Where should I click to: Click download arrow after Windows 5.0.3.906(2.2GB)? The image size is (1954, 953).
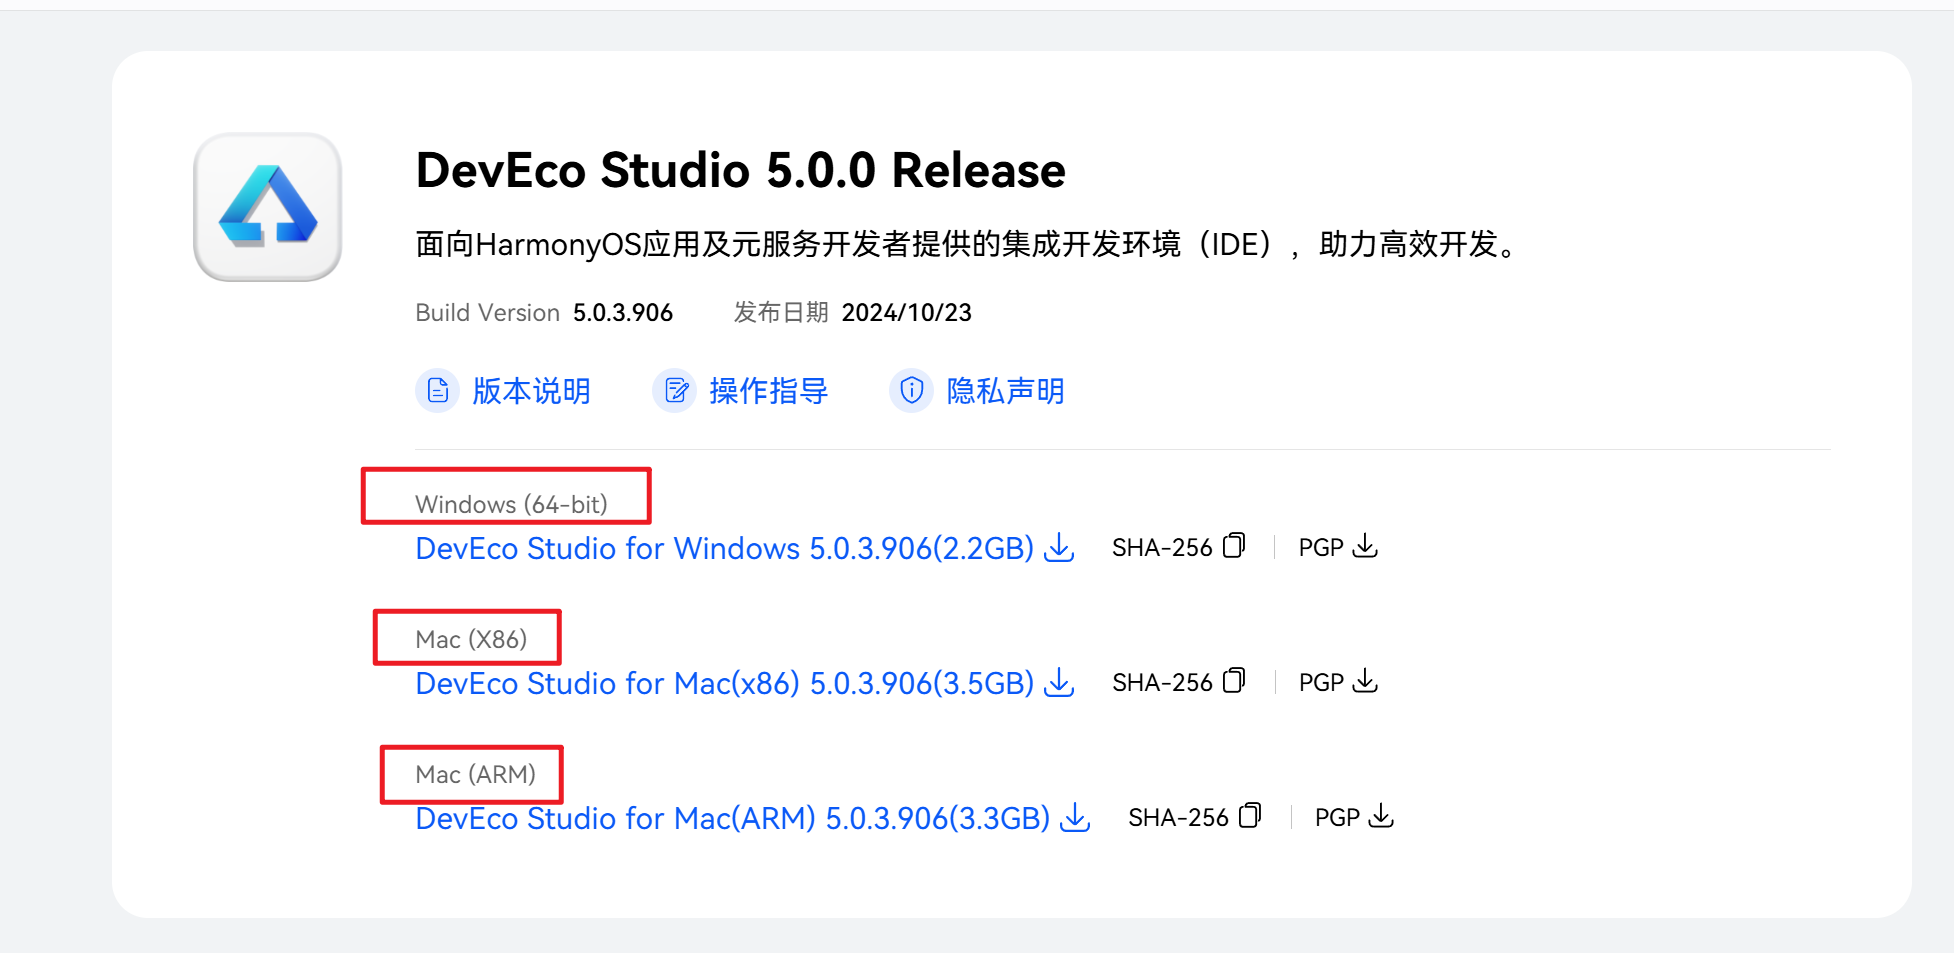tap(1059, 548)
